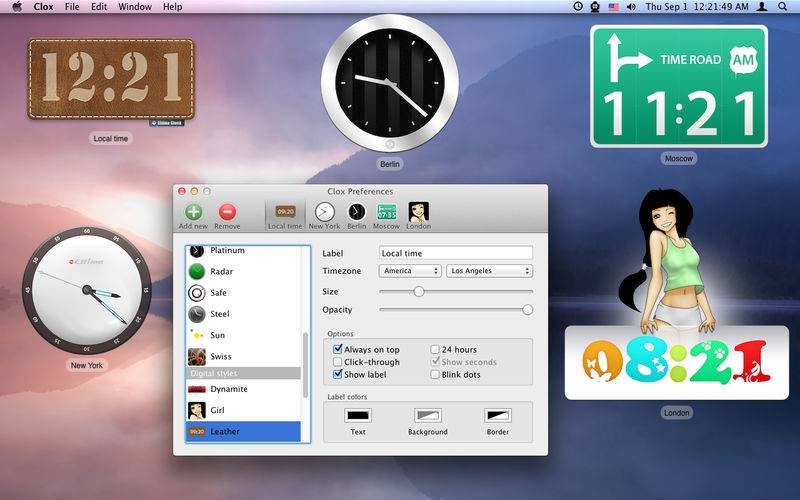The image size is (800, 500).
Task: Click the green Add new clock icon
Action: pos(193,212)
